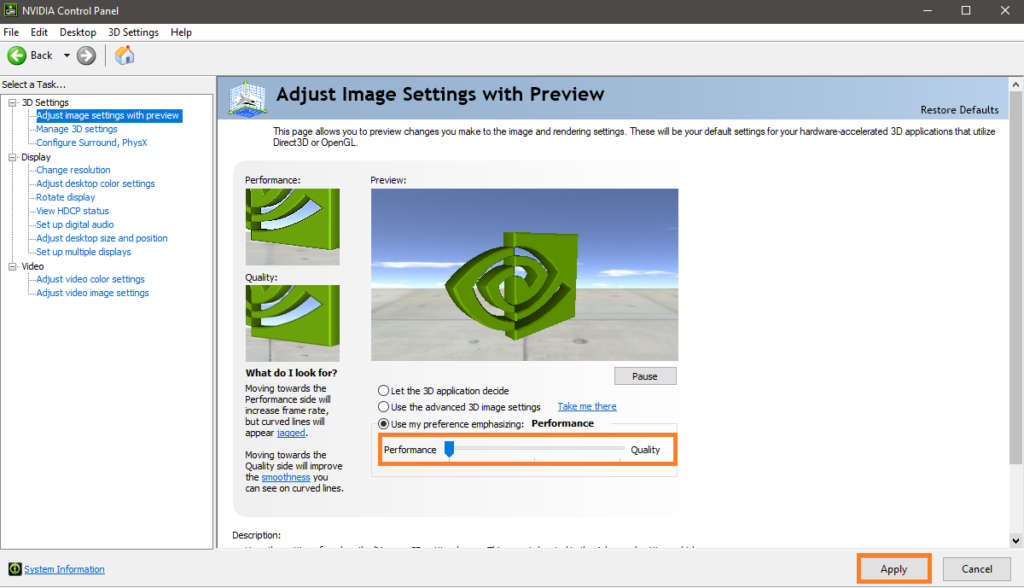Click the Pause preview button
Image resolution: width=1024 pixels, height=588 pixels.
tap(645, 376)
